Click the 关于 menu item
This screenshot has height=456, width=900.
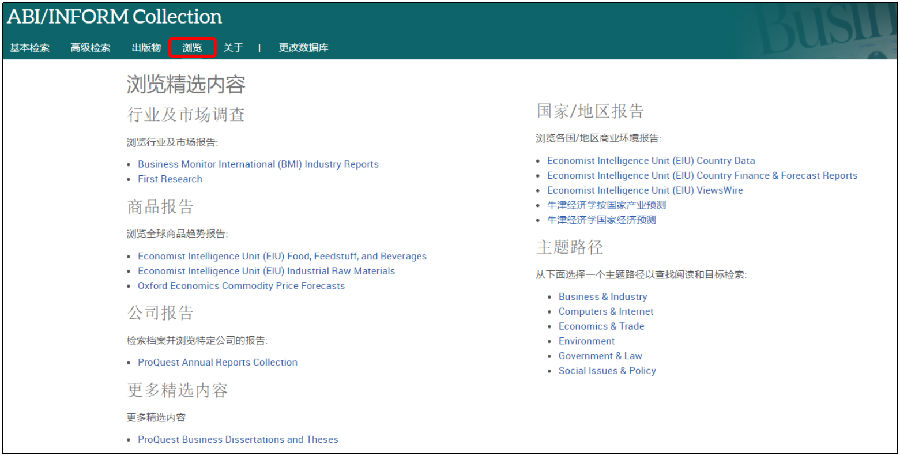pyautogui.click(x=233, y=48)
